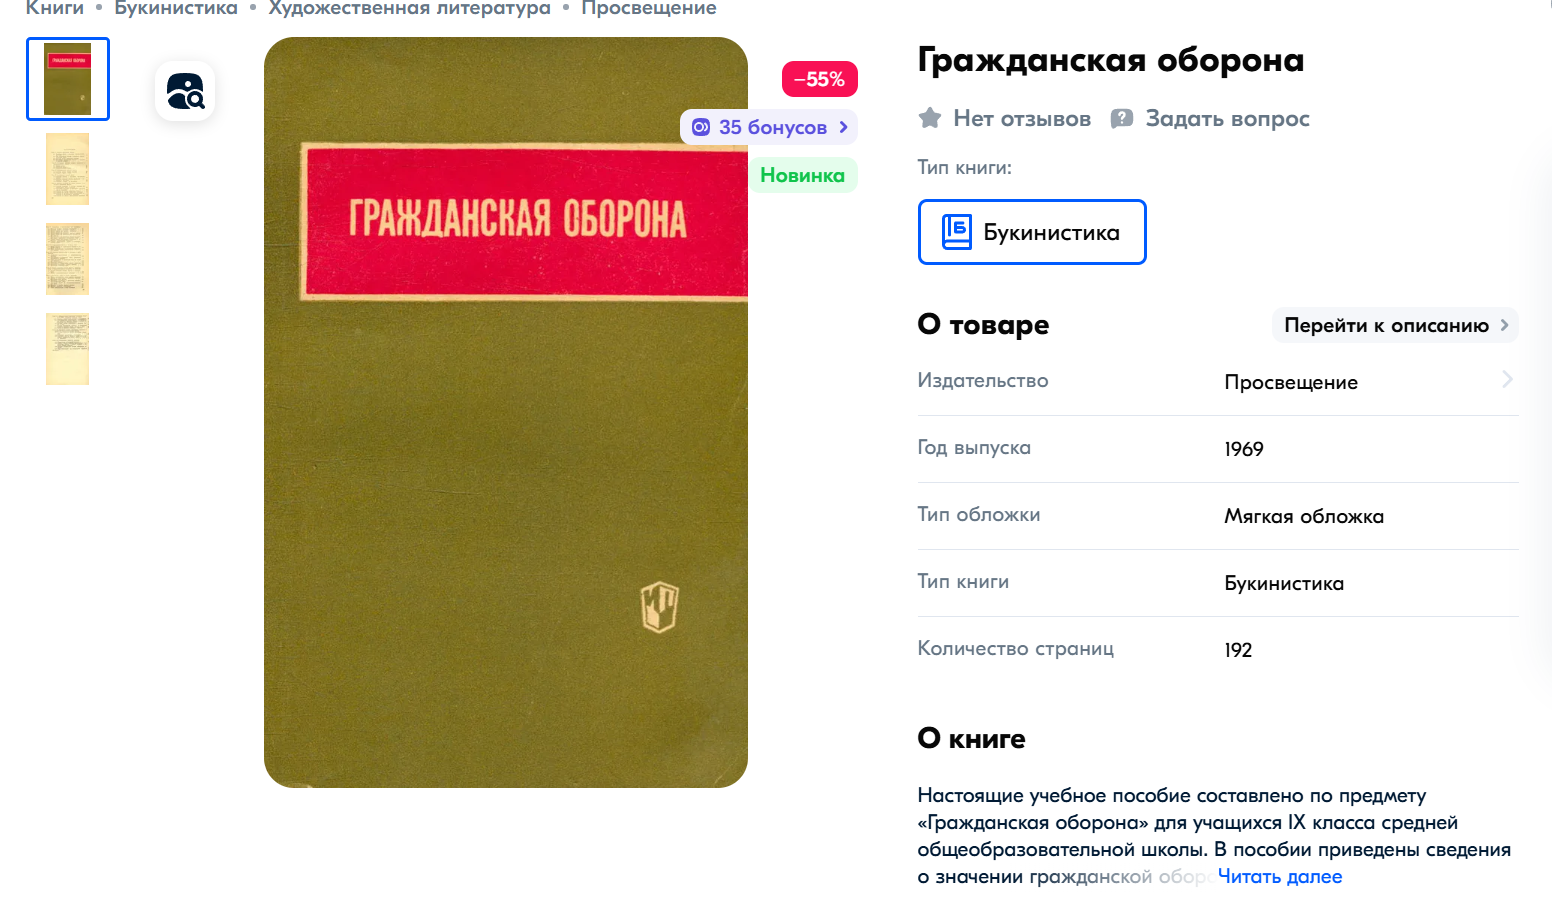Click the question bubble icon

point(1122,118)
